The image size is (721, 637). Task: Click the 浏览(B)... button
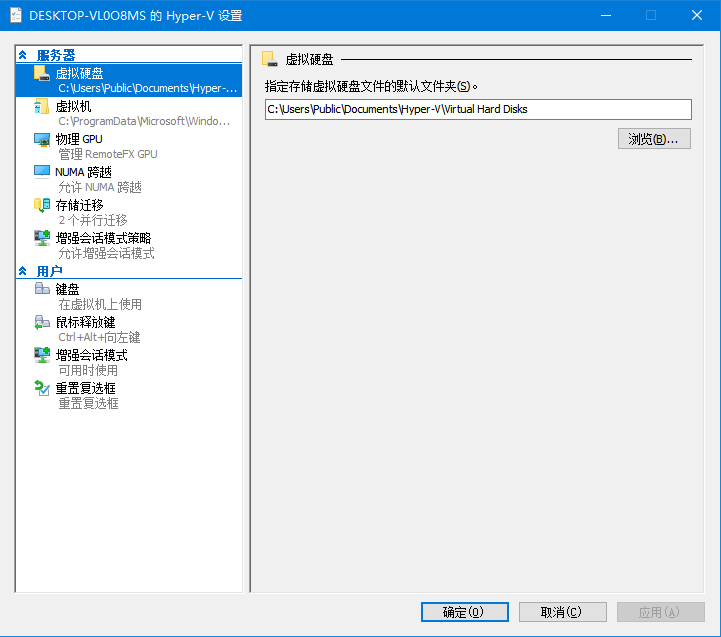pos(654,139)
